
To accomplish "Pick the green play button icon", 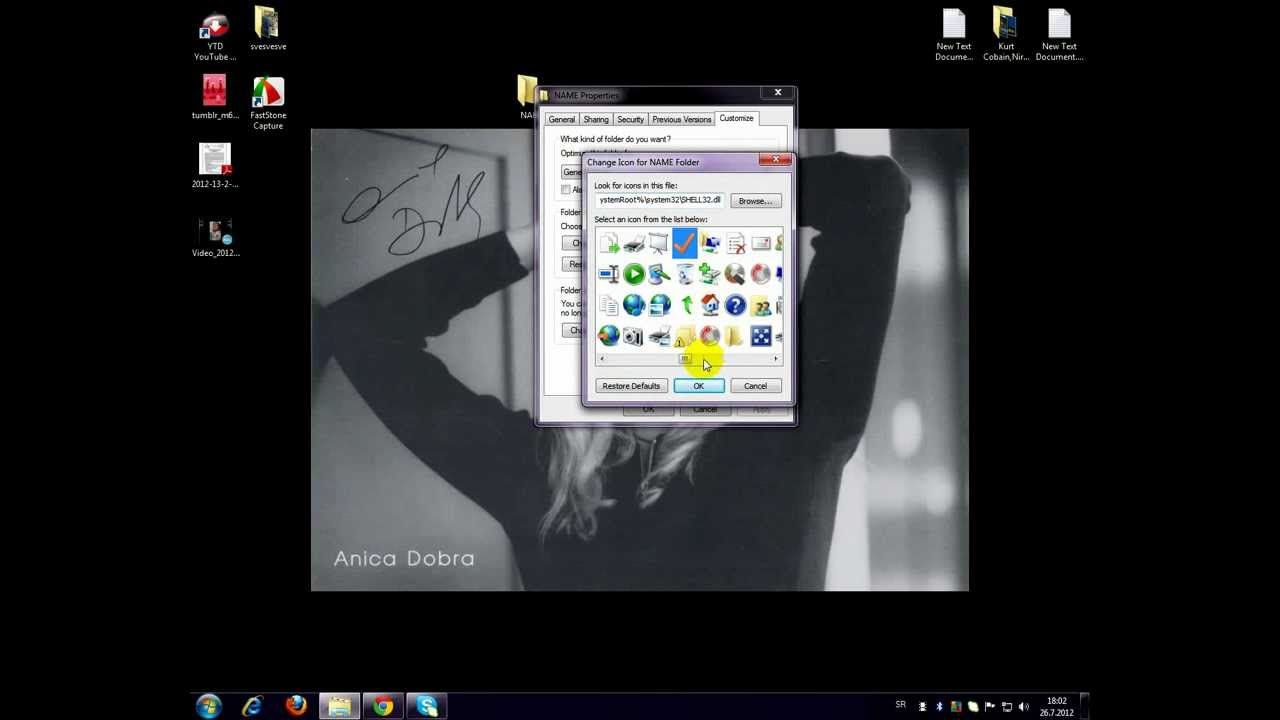I will click(x=634, y=273).
